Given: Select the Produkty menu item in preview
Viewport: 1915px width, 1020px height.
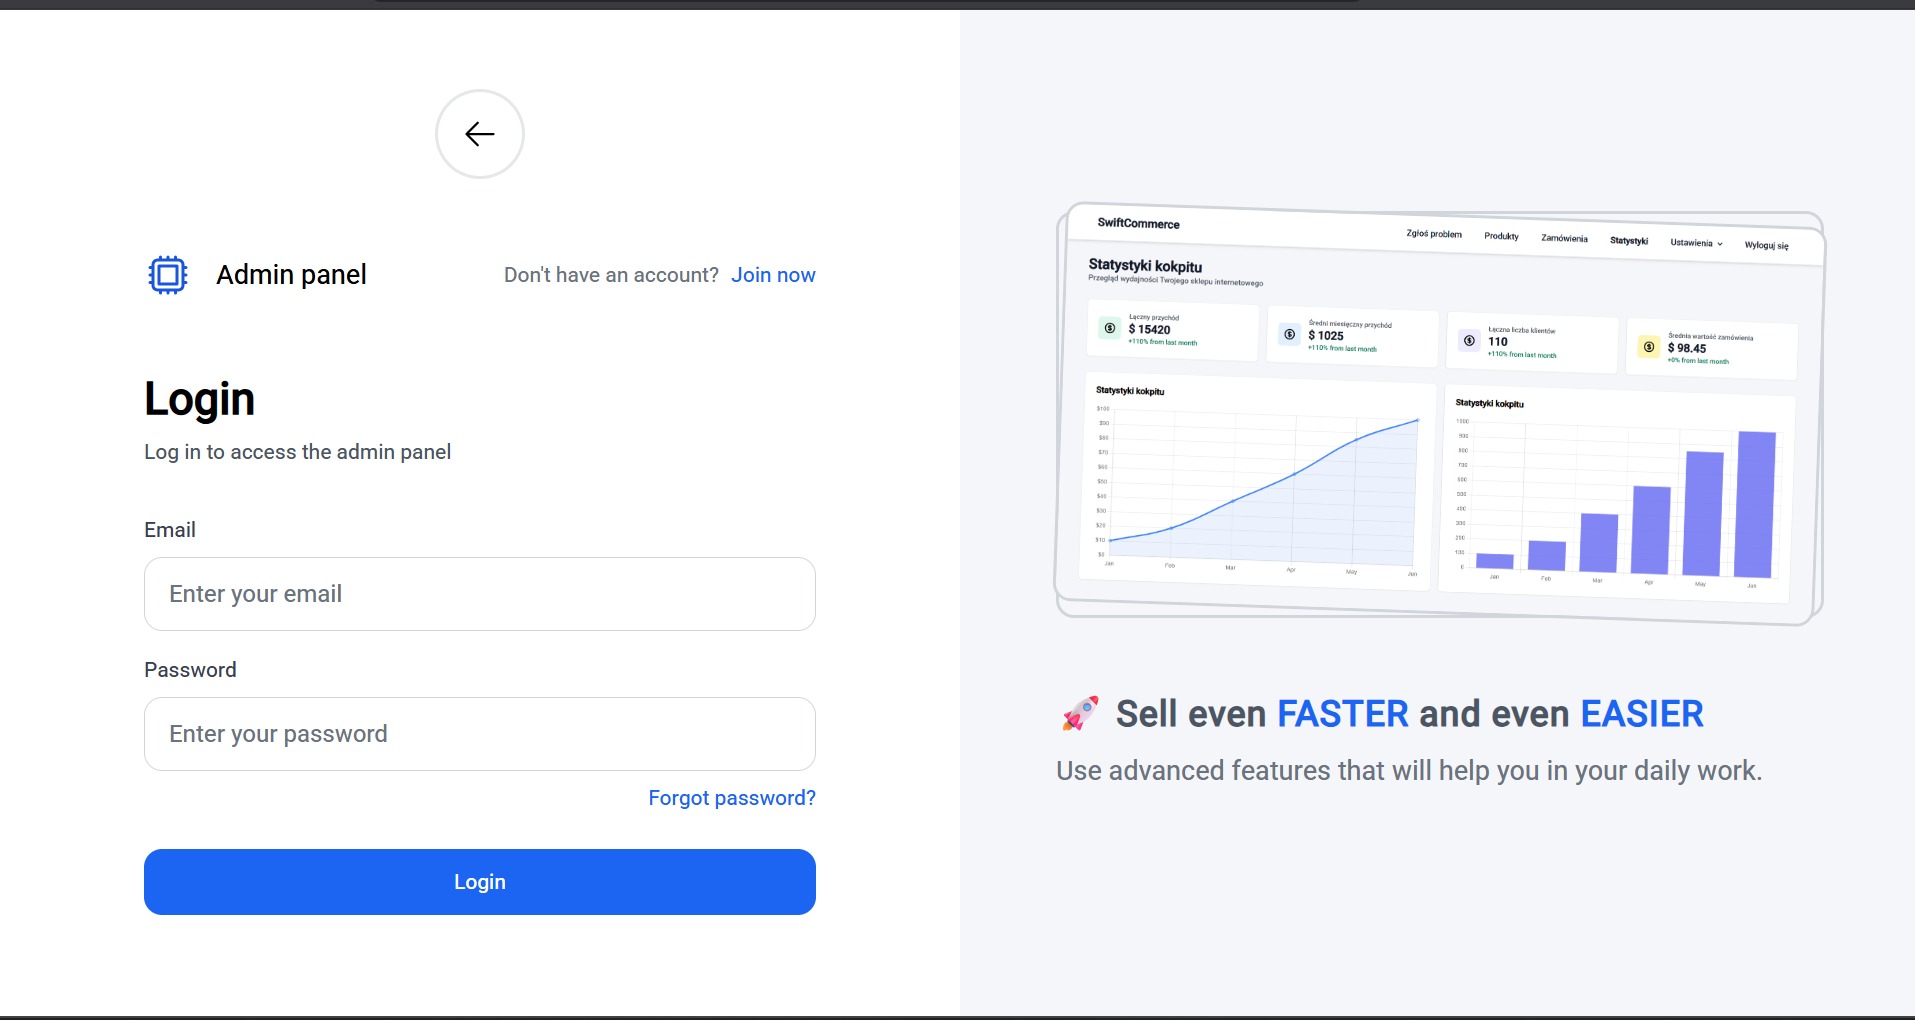Looking at the screenshot, I should tap(1501, 236).
